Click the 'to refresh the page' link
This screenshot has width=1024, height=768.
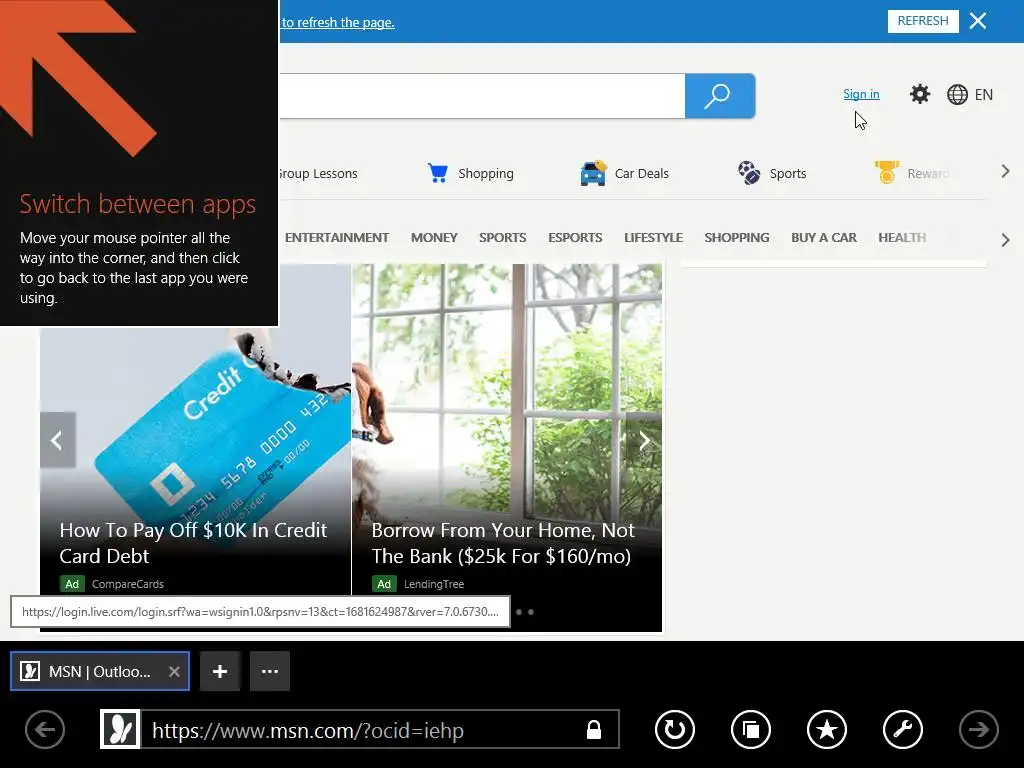[338, 22]
